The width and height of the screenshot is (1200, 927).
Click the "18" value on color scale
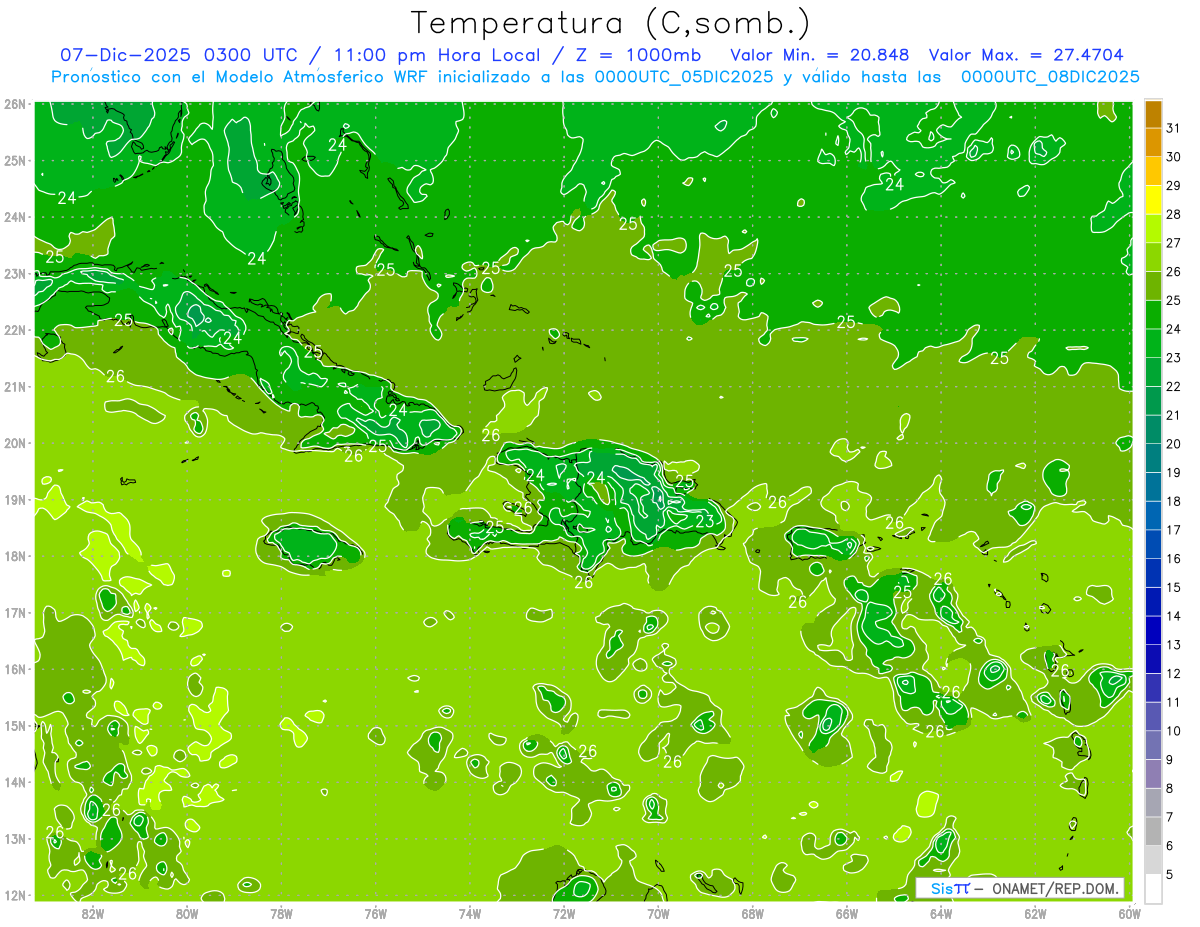coord(1173,501)
